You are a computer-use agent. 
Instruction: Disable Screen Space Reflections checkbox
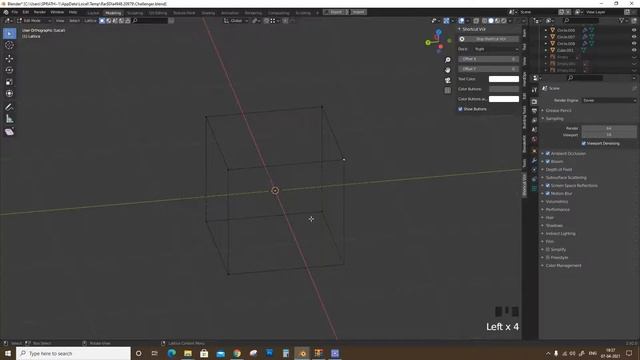point(548,186)
